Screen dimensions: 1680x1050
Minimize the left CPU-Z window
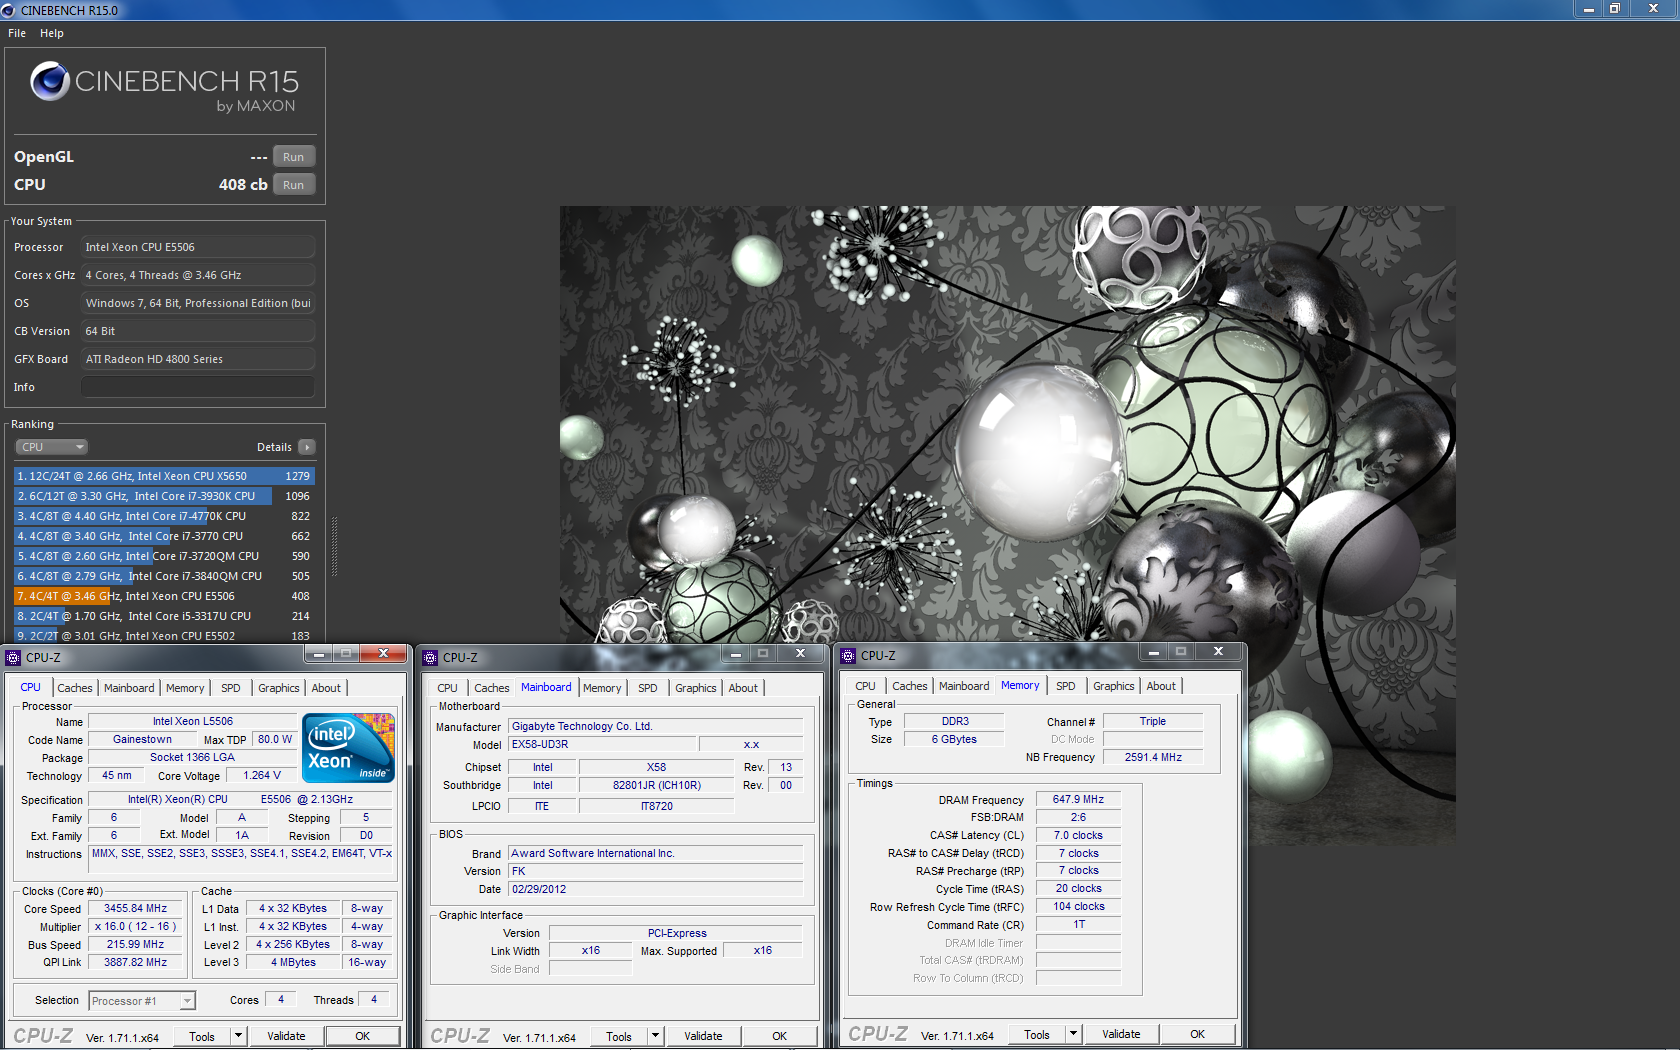(318, 654)
